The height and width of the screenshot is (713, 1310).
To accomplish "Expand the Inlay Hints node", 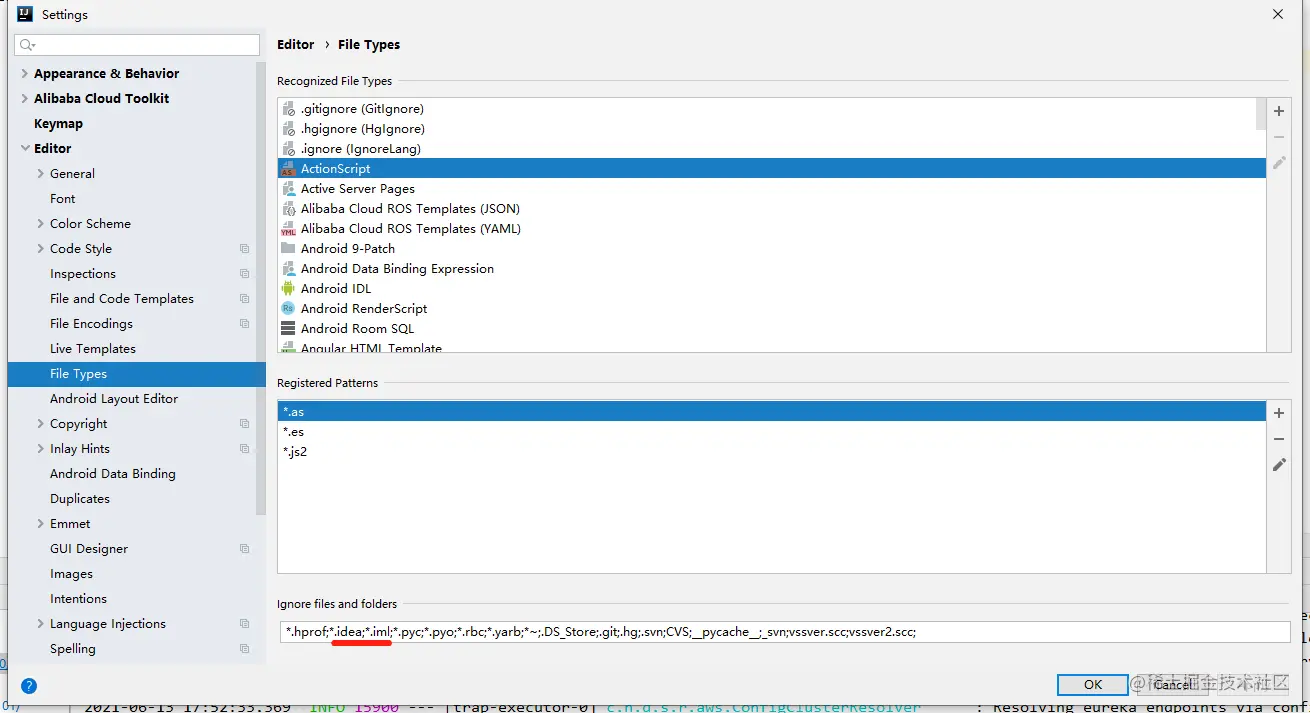I will click(x=40, y=449).
